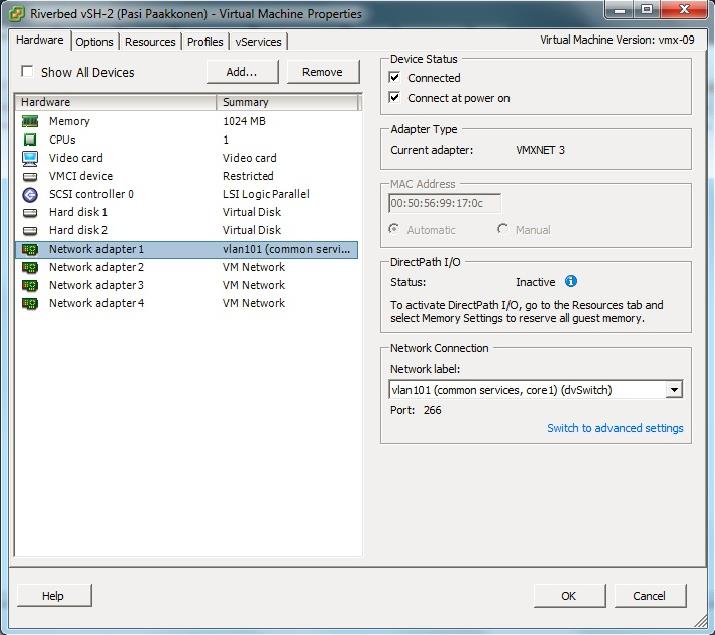This screenshot has height=635, width=715.
Task: Confirm with the OK button
Action: [x=569, y=596]
